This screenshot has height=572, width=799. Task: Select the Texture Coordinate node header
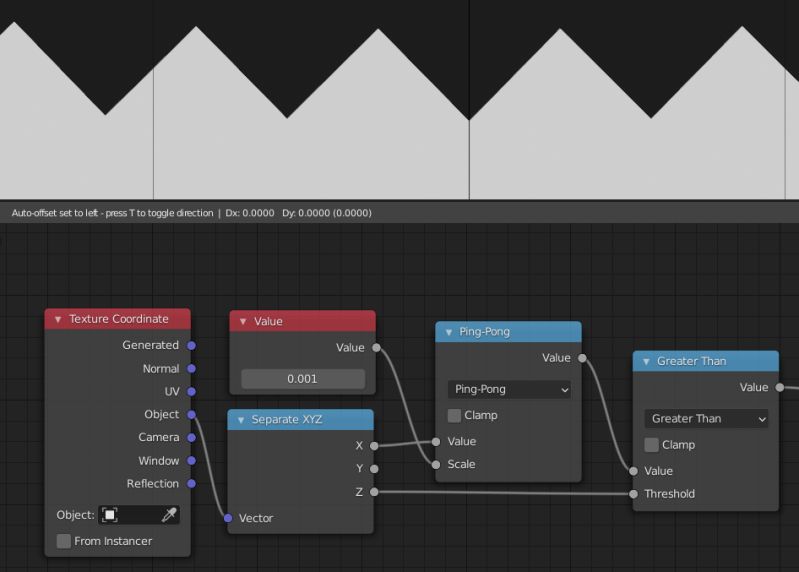tap(118, 319)
